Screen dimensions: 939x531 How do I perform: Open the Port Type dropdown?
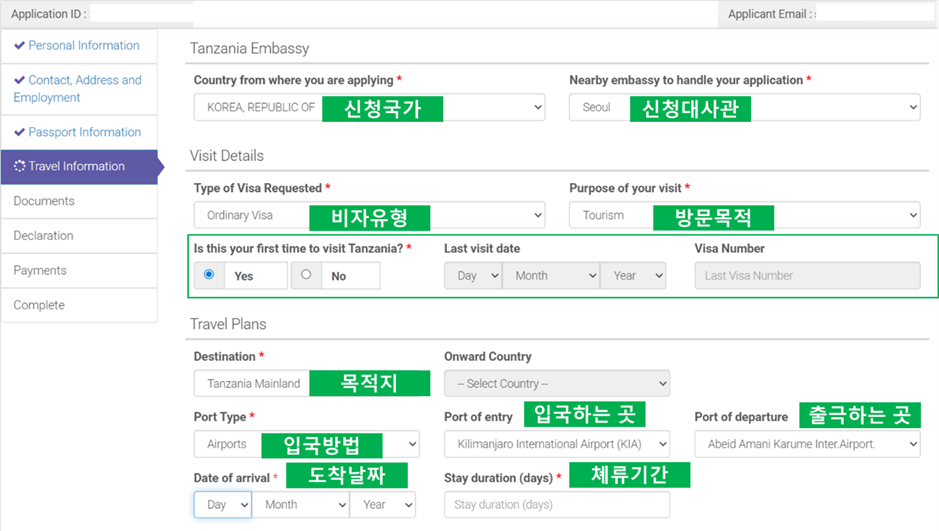point(307,444)
